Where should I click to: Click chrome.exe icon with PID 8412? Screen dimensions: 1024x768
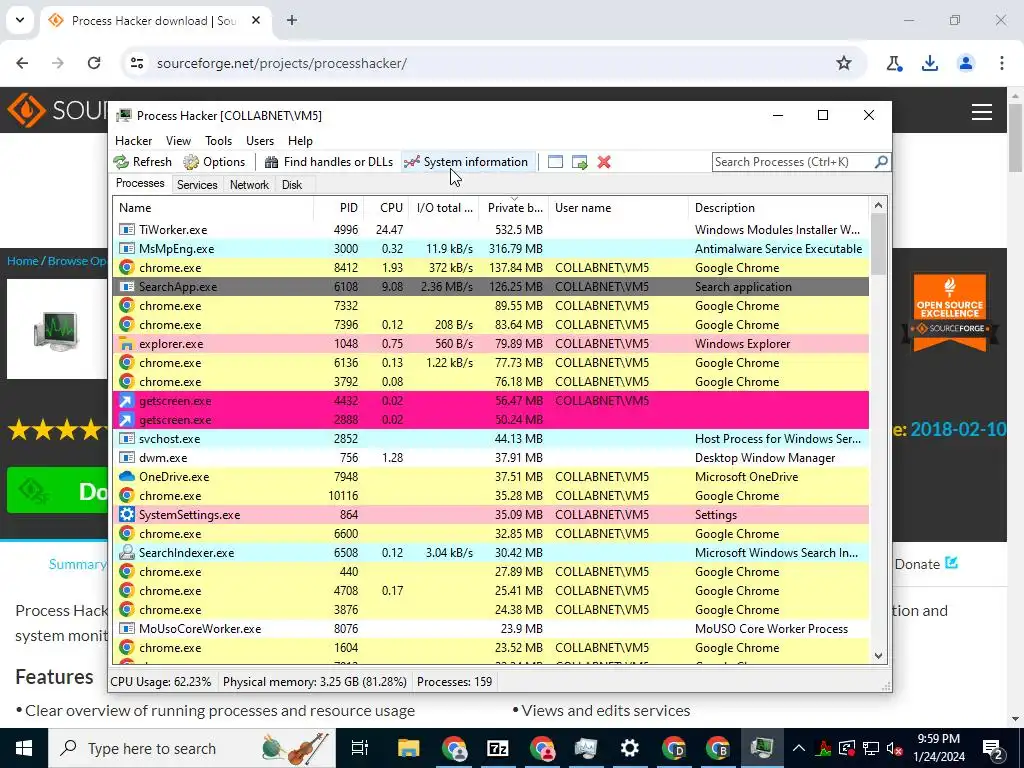tap(127, 268)
